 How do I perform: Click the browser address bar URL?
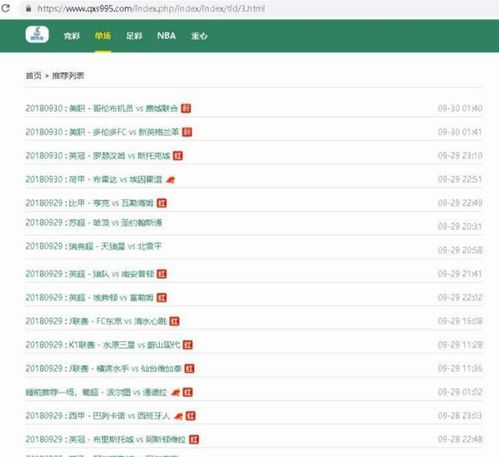151,8
